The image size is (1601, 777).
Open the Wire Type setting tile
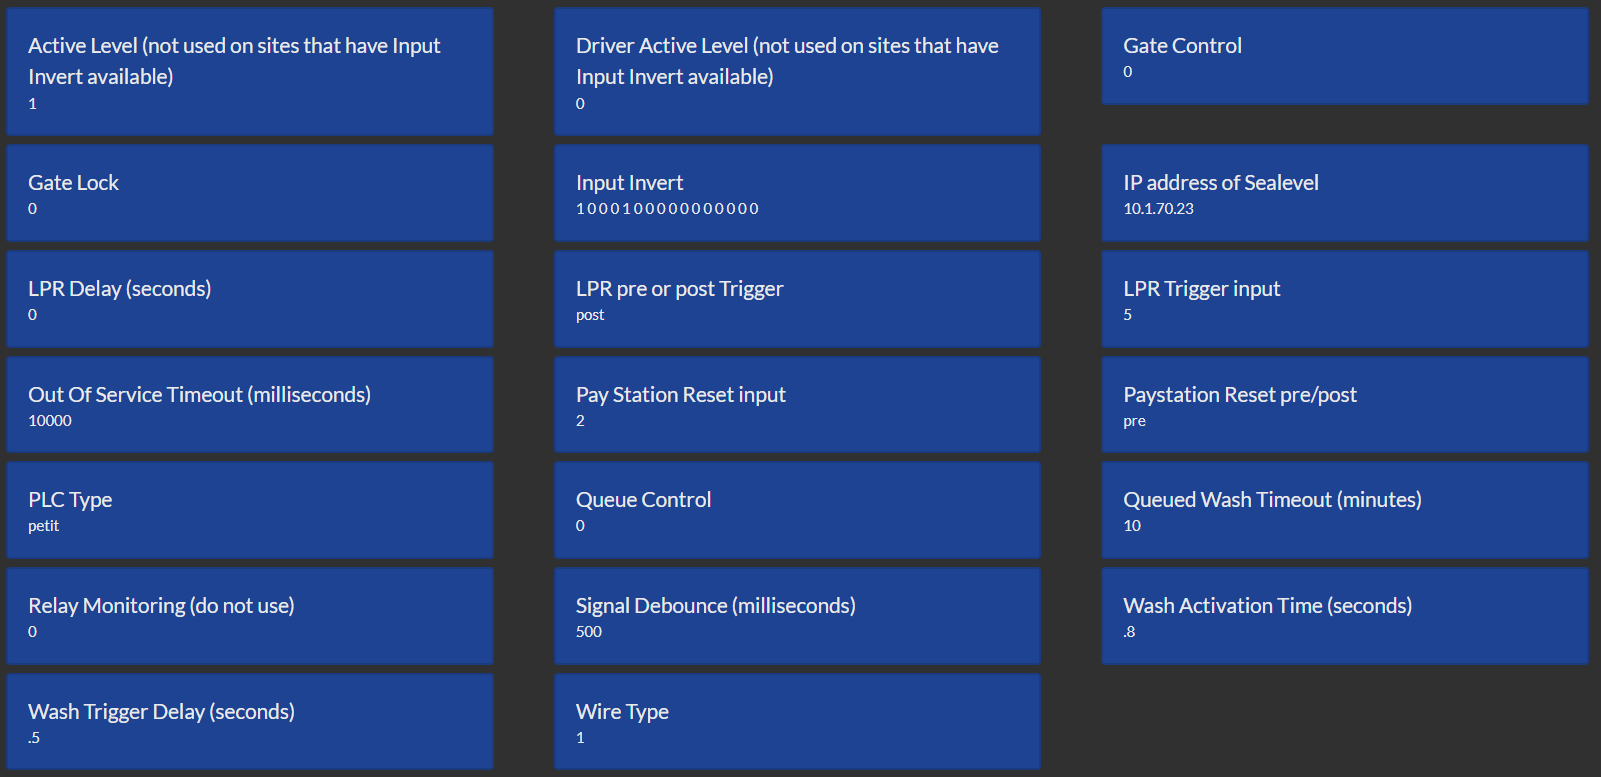coord(797,722)
